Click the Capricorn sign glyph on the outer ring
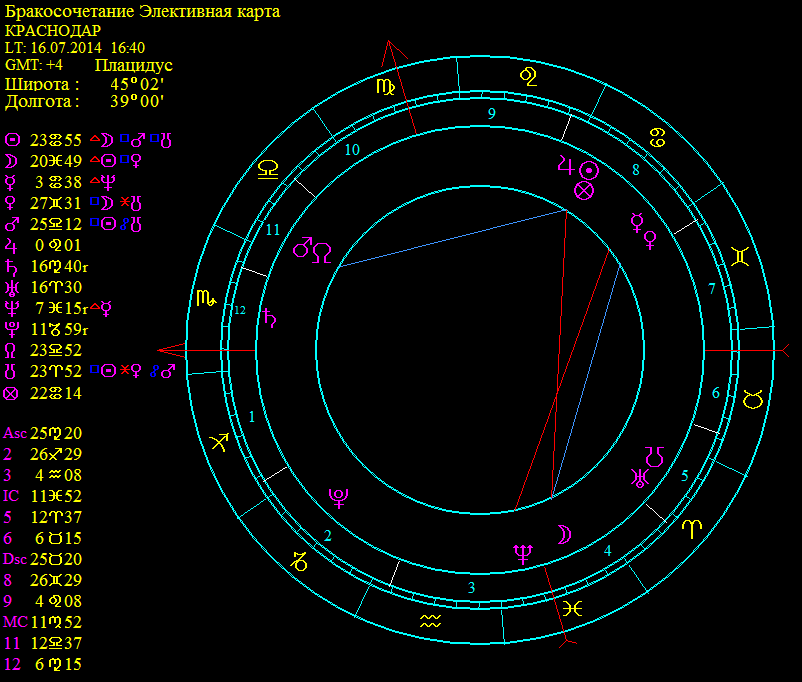802x682 pixels. tap(299, 561)
